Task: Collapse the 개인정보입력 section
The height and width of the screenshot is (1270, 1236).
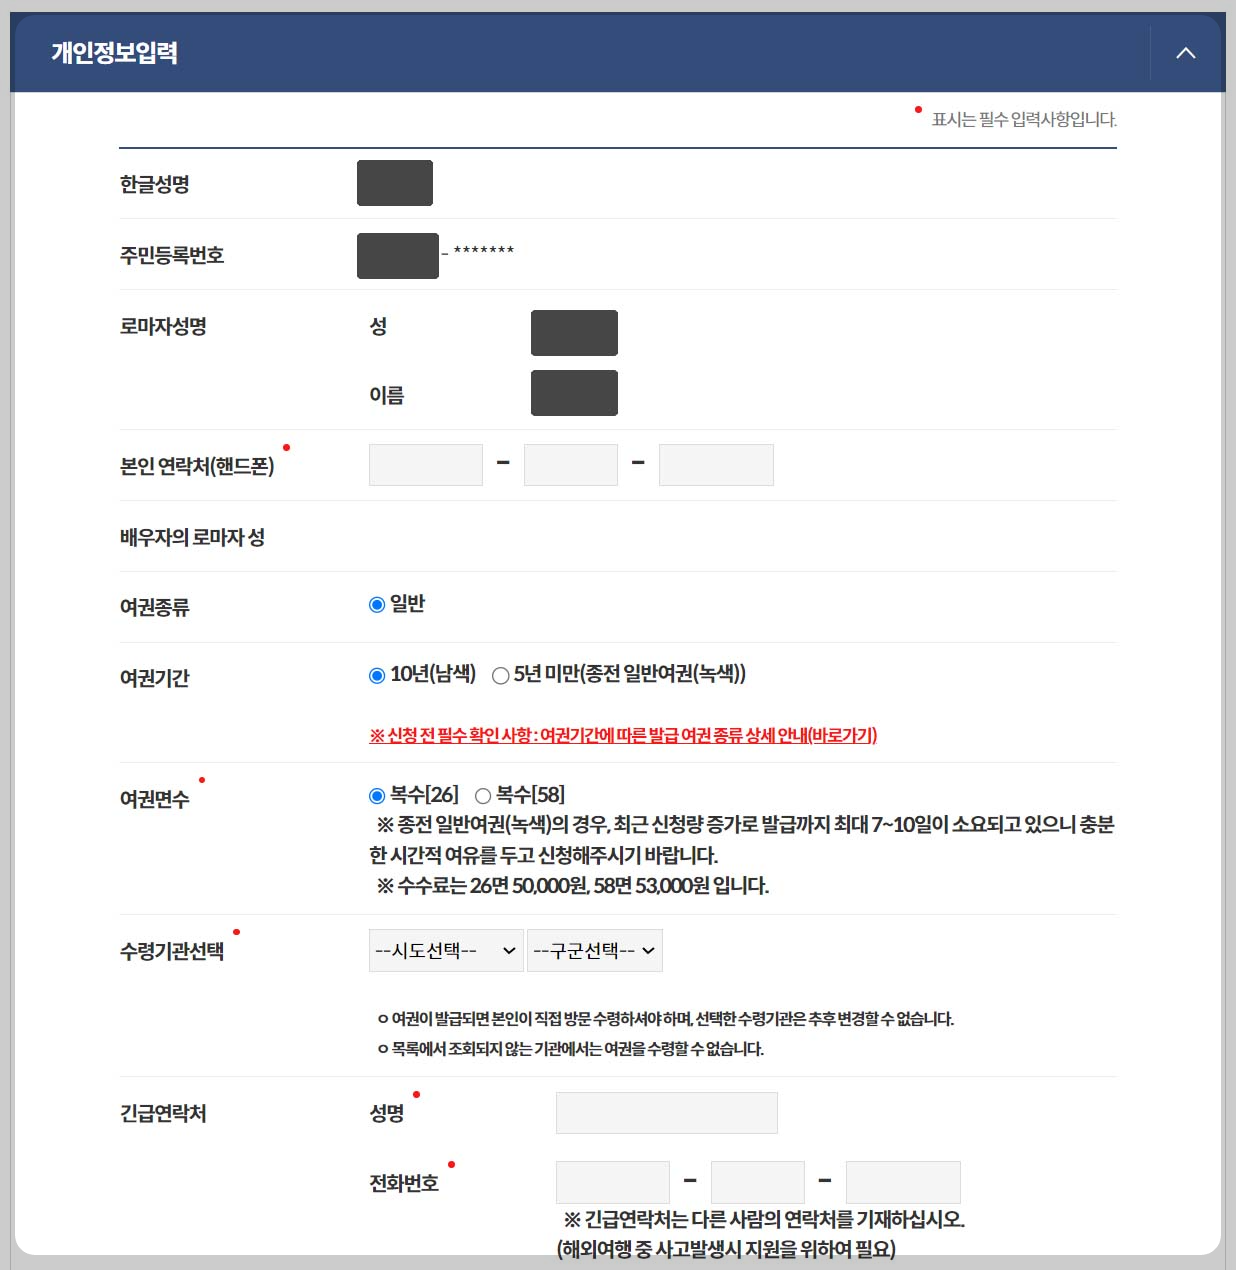Action: pyautogui.click(x=1185, y=53)
